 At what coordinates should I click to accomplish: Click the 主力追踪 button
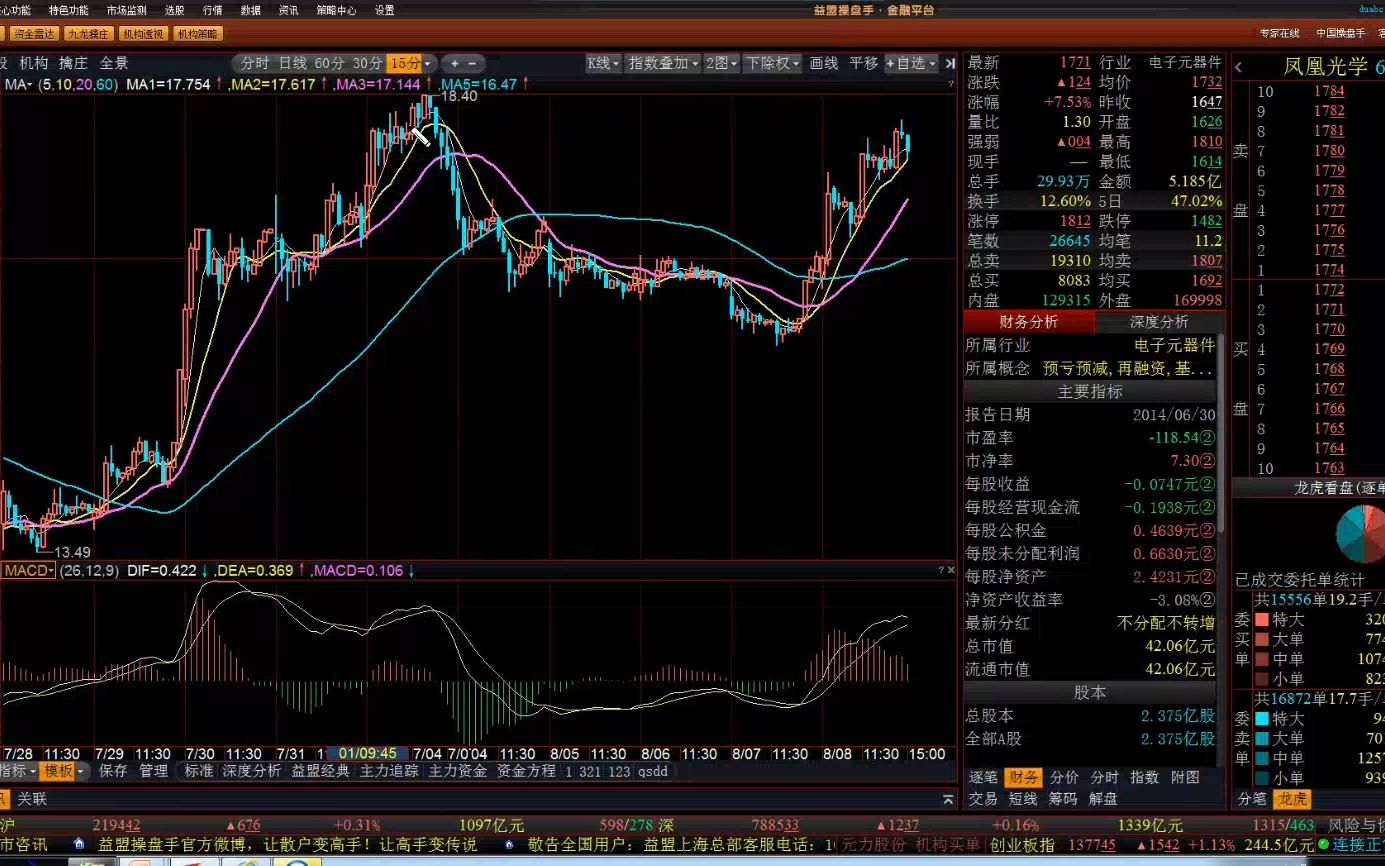point(389,771)
